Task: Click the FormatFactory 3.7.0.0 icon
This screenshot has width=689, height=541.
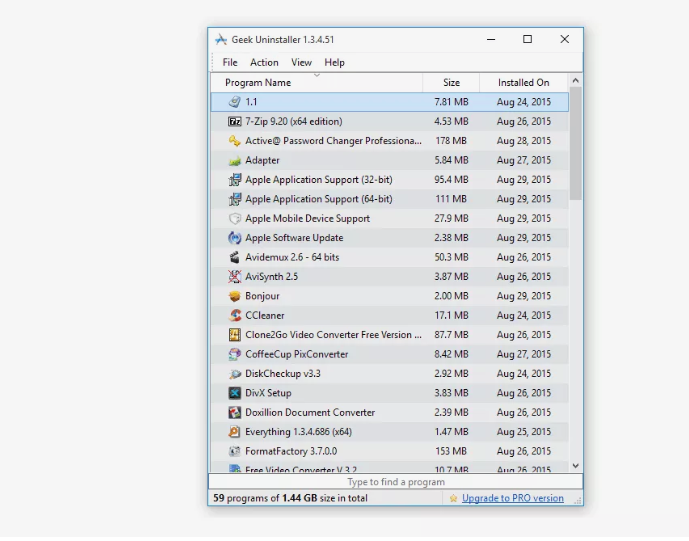Action: point(235,451)
